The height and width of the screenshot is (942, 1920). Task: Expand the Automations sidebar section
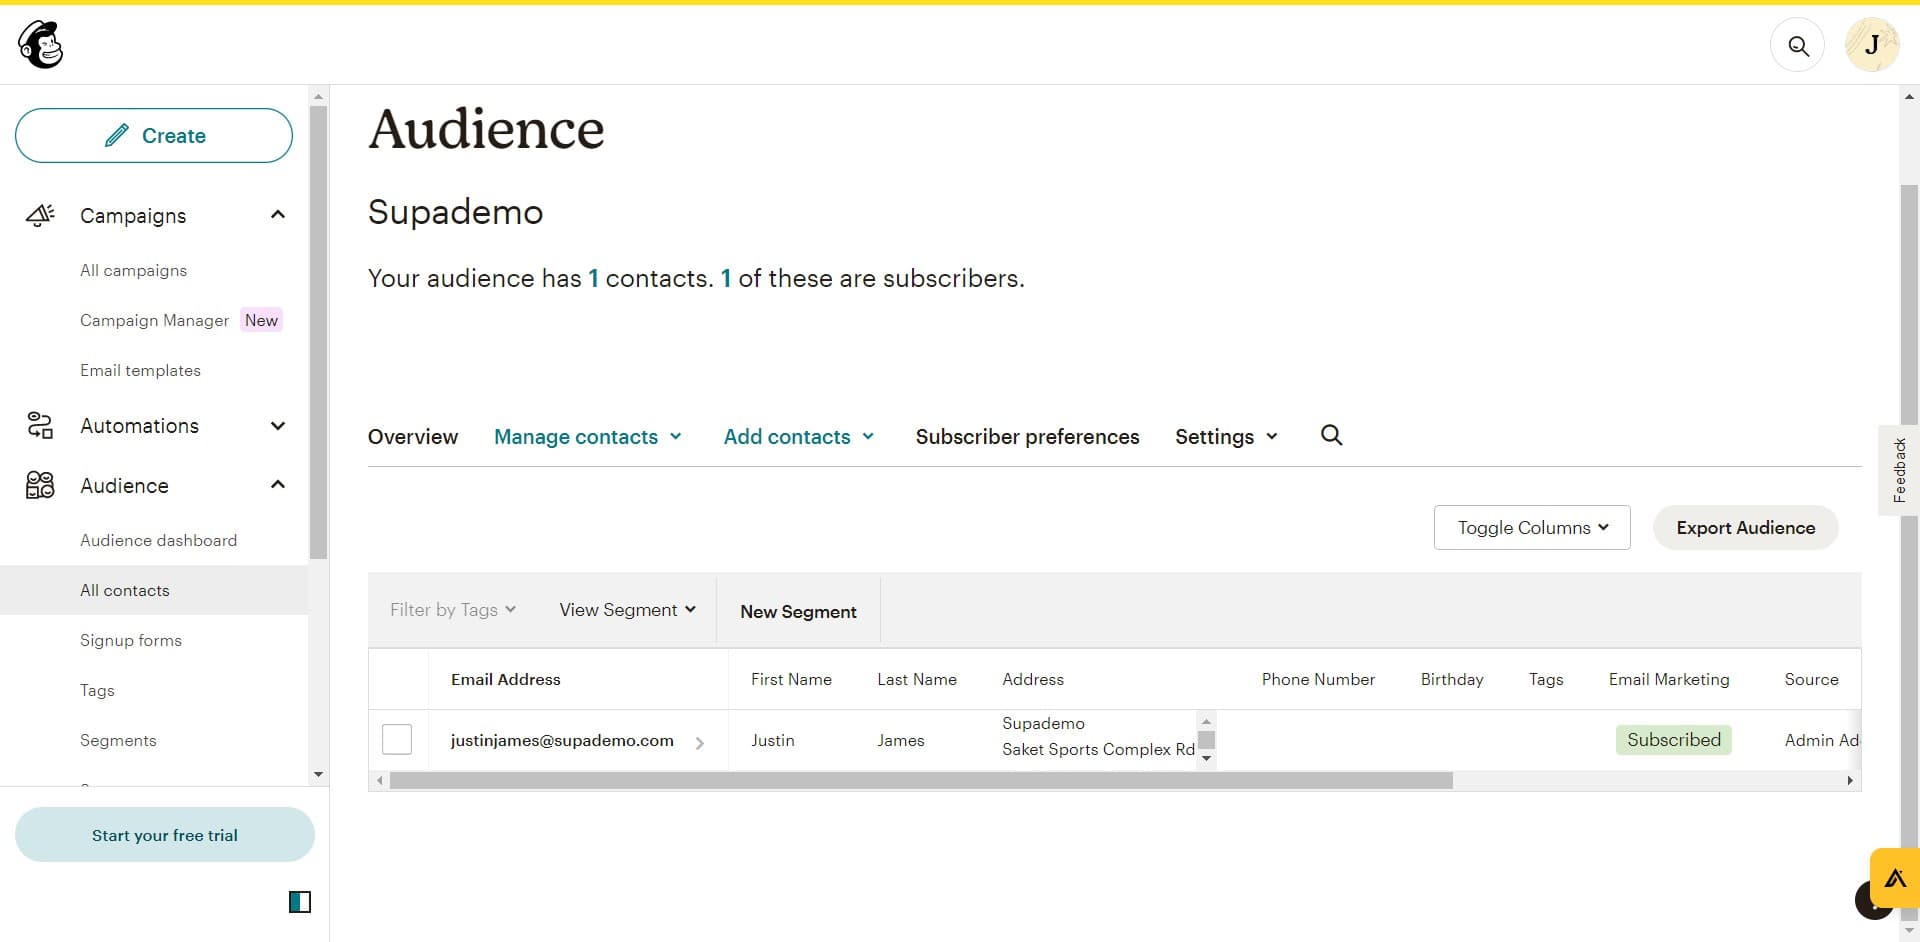[277, 425]
